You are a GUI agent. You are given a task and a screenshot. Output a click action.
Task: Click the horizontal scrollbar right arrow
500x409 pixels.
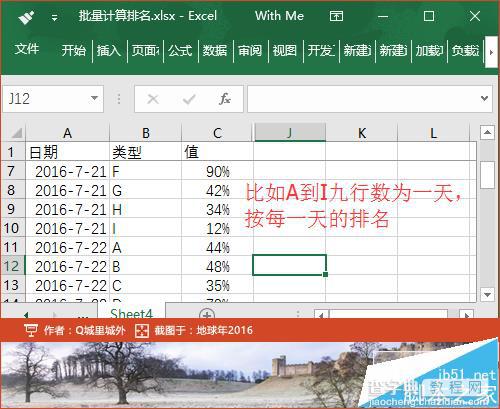(x=467, y=315)
